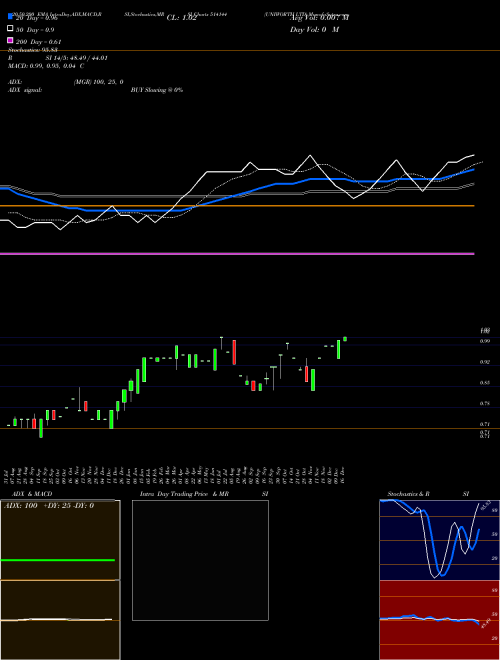Click the 'BUY Slowing @ 0%' signal text
This screenshot has width=500, height=660.
(x=157, y=90)
